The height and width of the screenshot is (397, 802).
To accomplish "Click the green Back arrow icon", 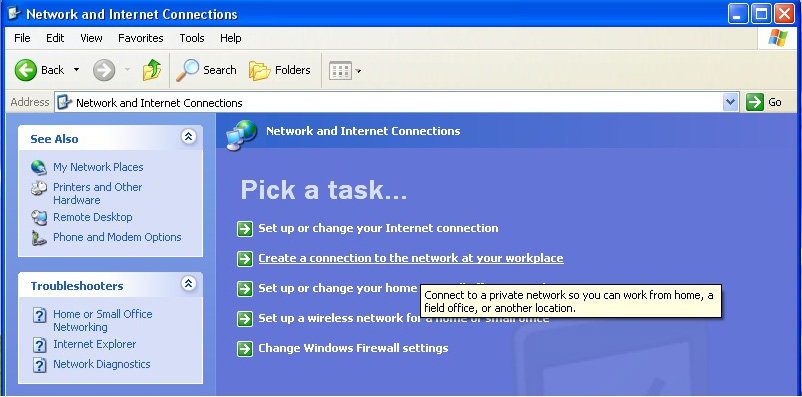I will click(x=26, y=70).
